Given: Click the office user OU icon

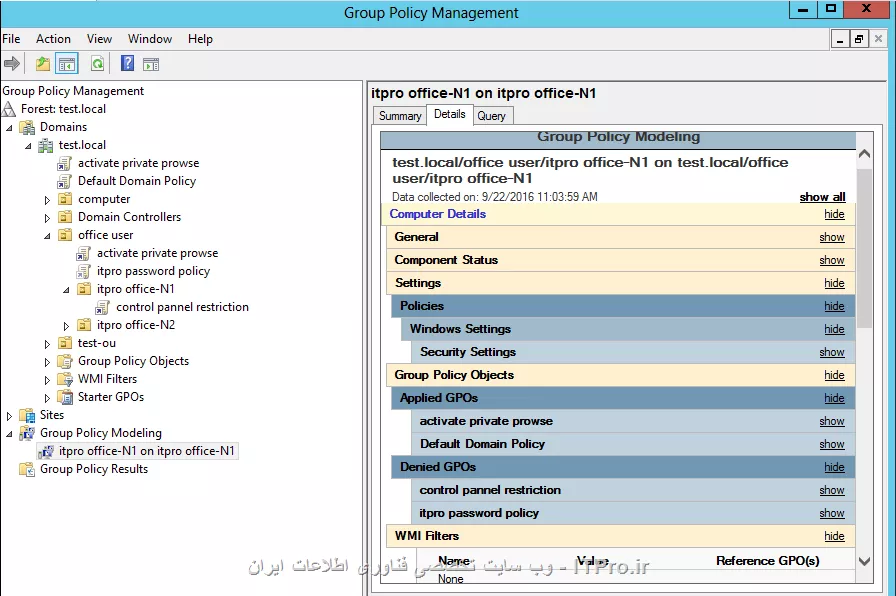Looking at the screenshot, I should point(66,235).
